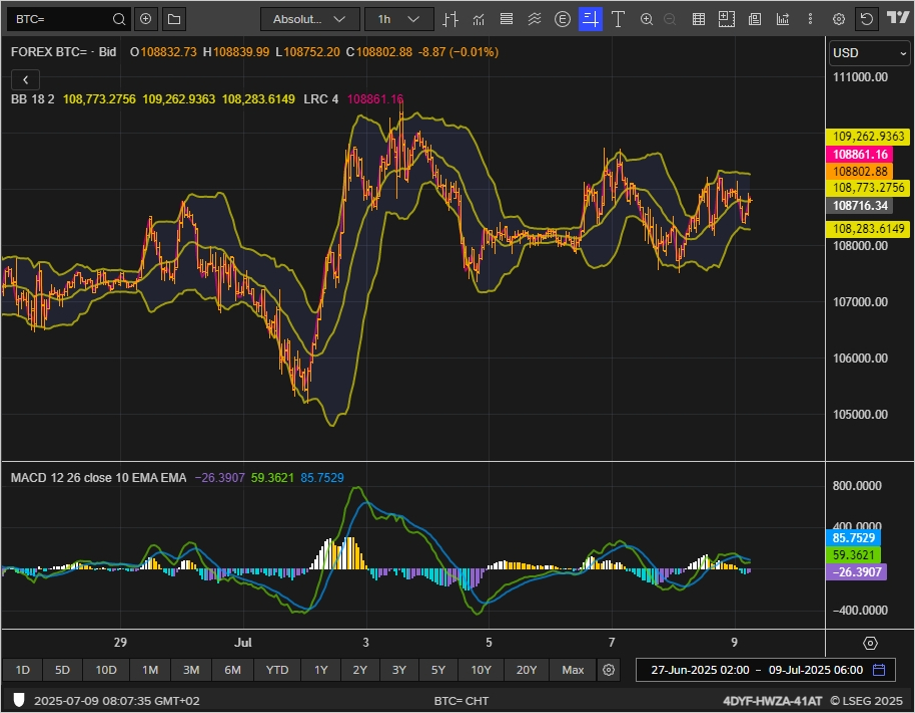This screenshot has height=713, width=915.
Task: Open the calendar icon in date range
Action: (879, 670)
